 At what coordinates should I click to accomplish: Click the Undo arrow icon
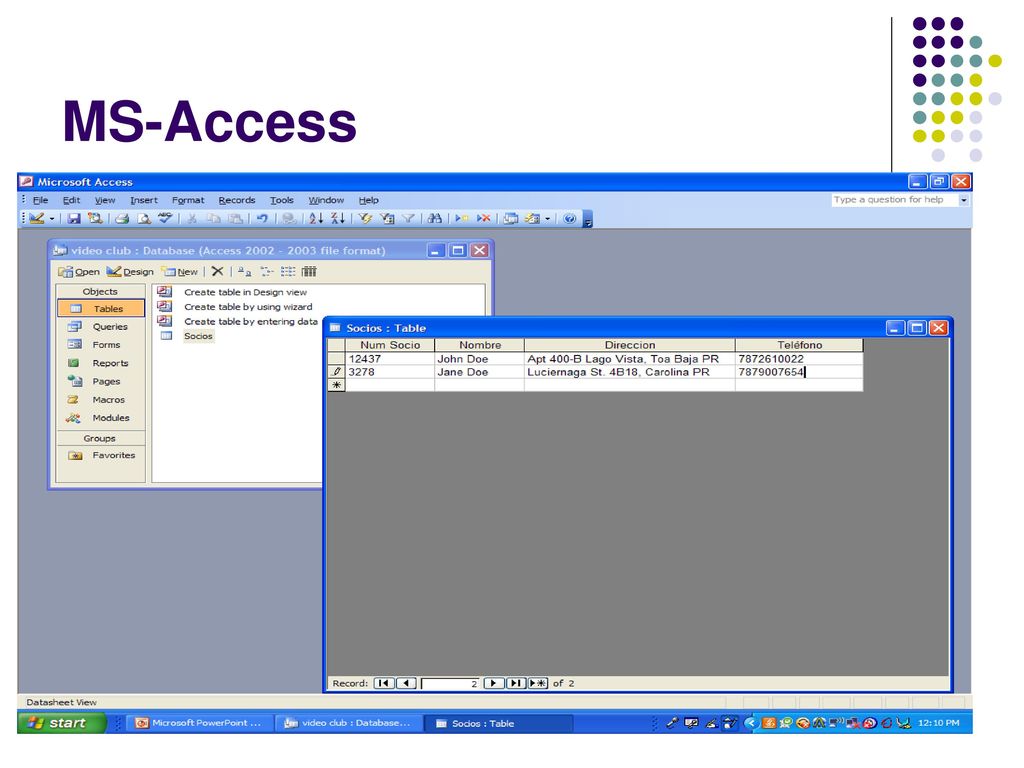(x=262, y=219)
